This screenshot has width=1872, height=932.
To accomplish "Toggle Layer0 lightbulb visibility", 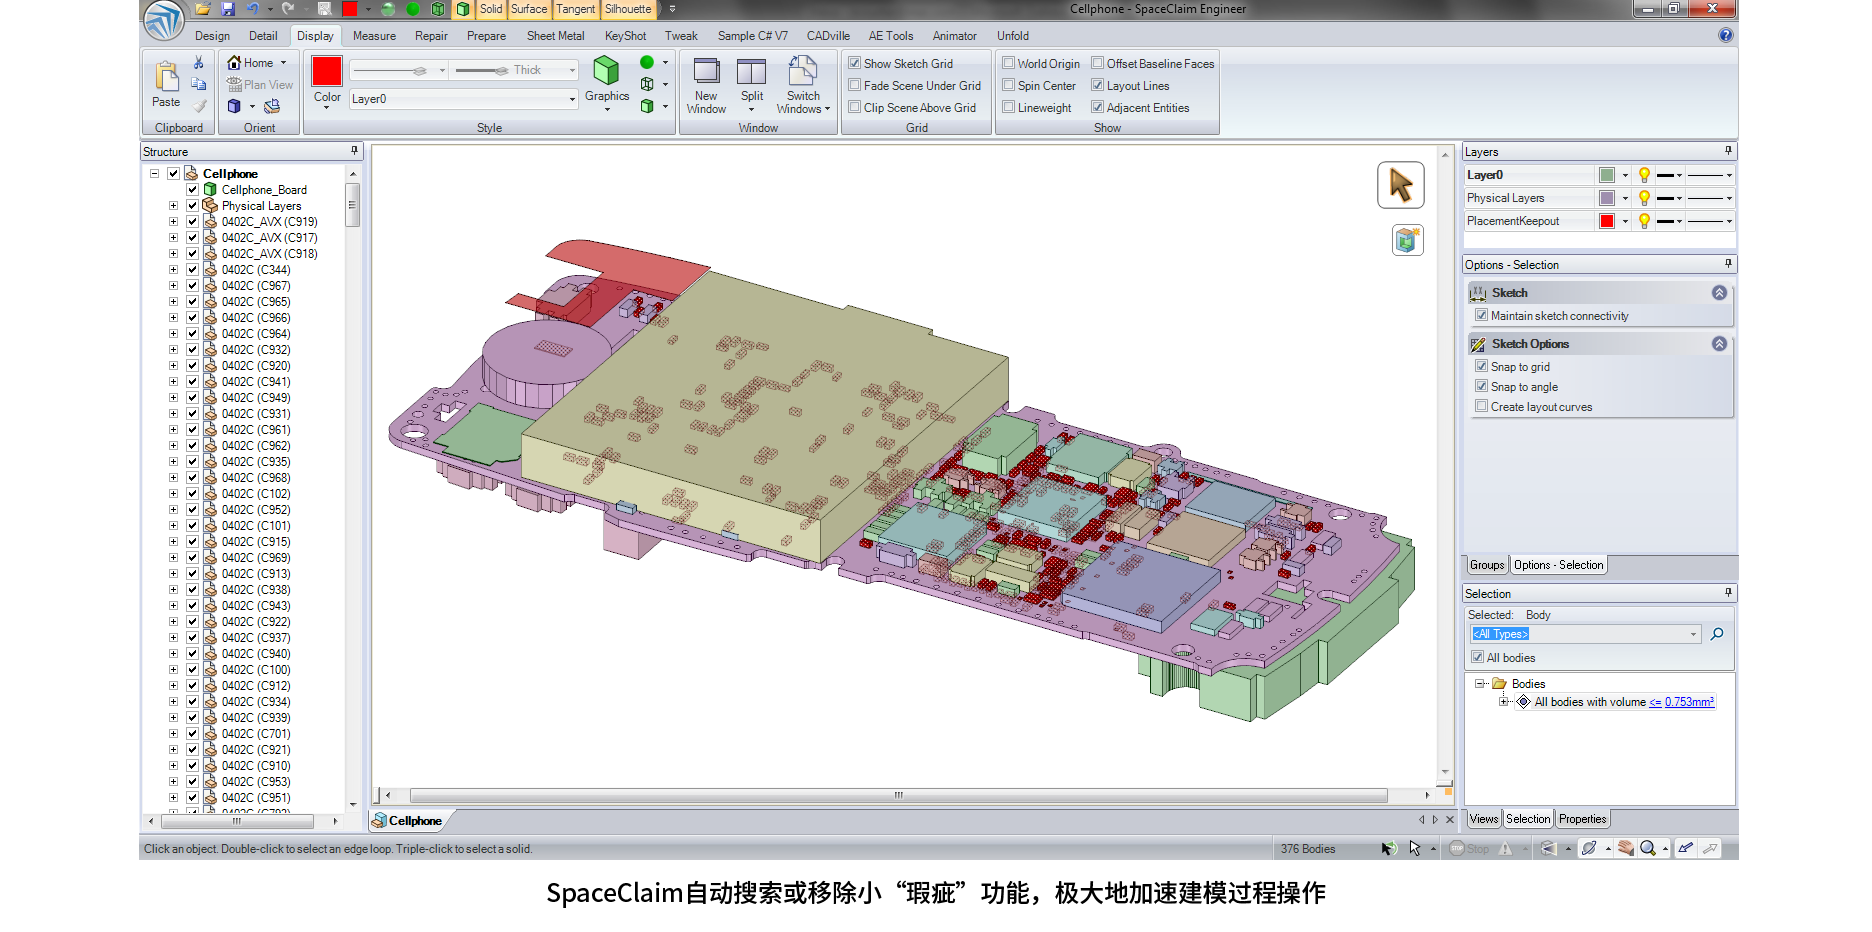I will [1644, 175].
